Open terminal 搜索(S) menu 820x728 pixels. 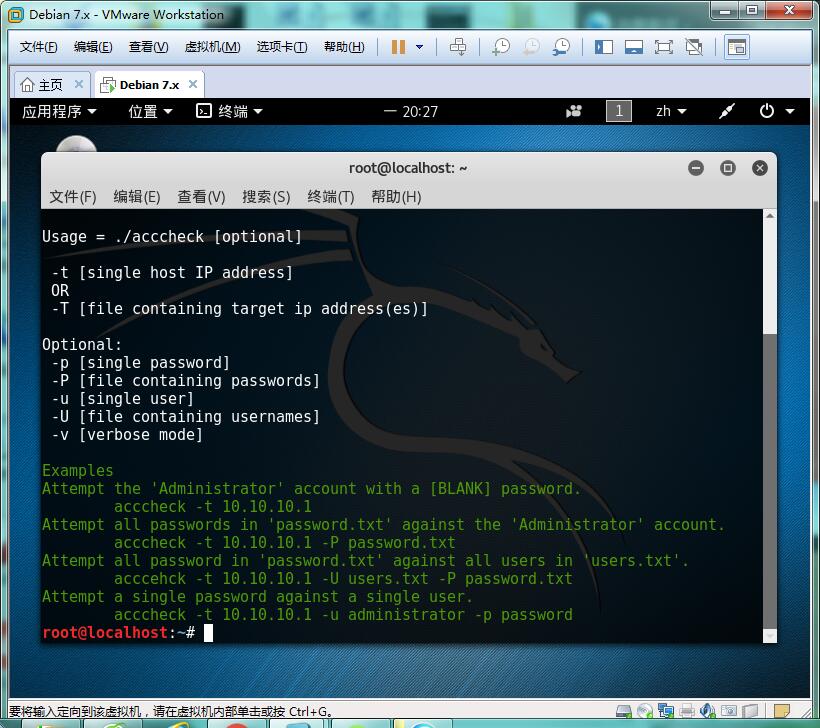pyautogui.click(x=266, y=197)
